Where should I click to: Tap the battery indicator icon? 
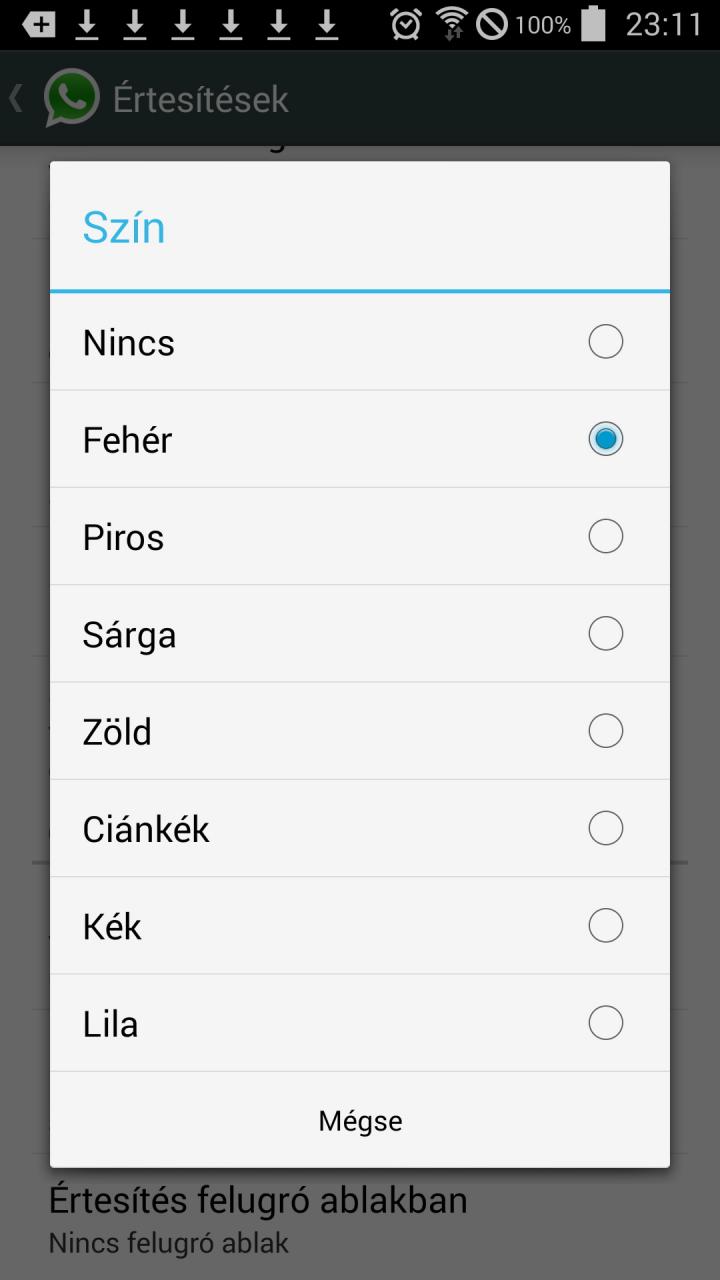click(x=594, y=23)
